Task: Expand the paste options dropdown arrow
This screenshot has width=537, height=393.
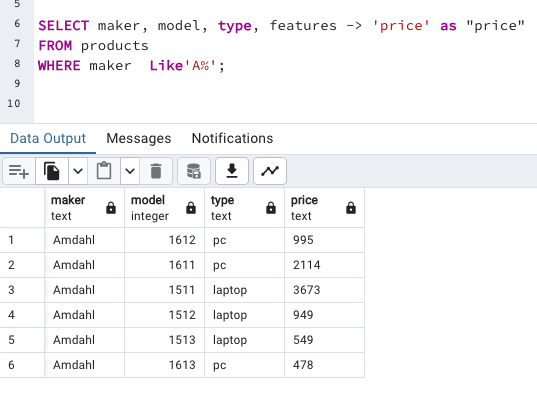Action: (130, 171)
